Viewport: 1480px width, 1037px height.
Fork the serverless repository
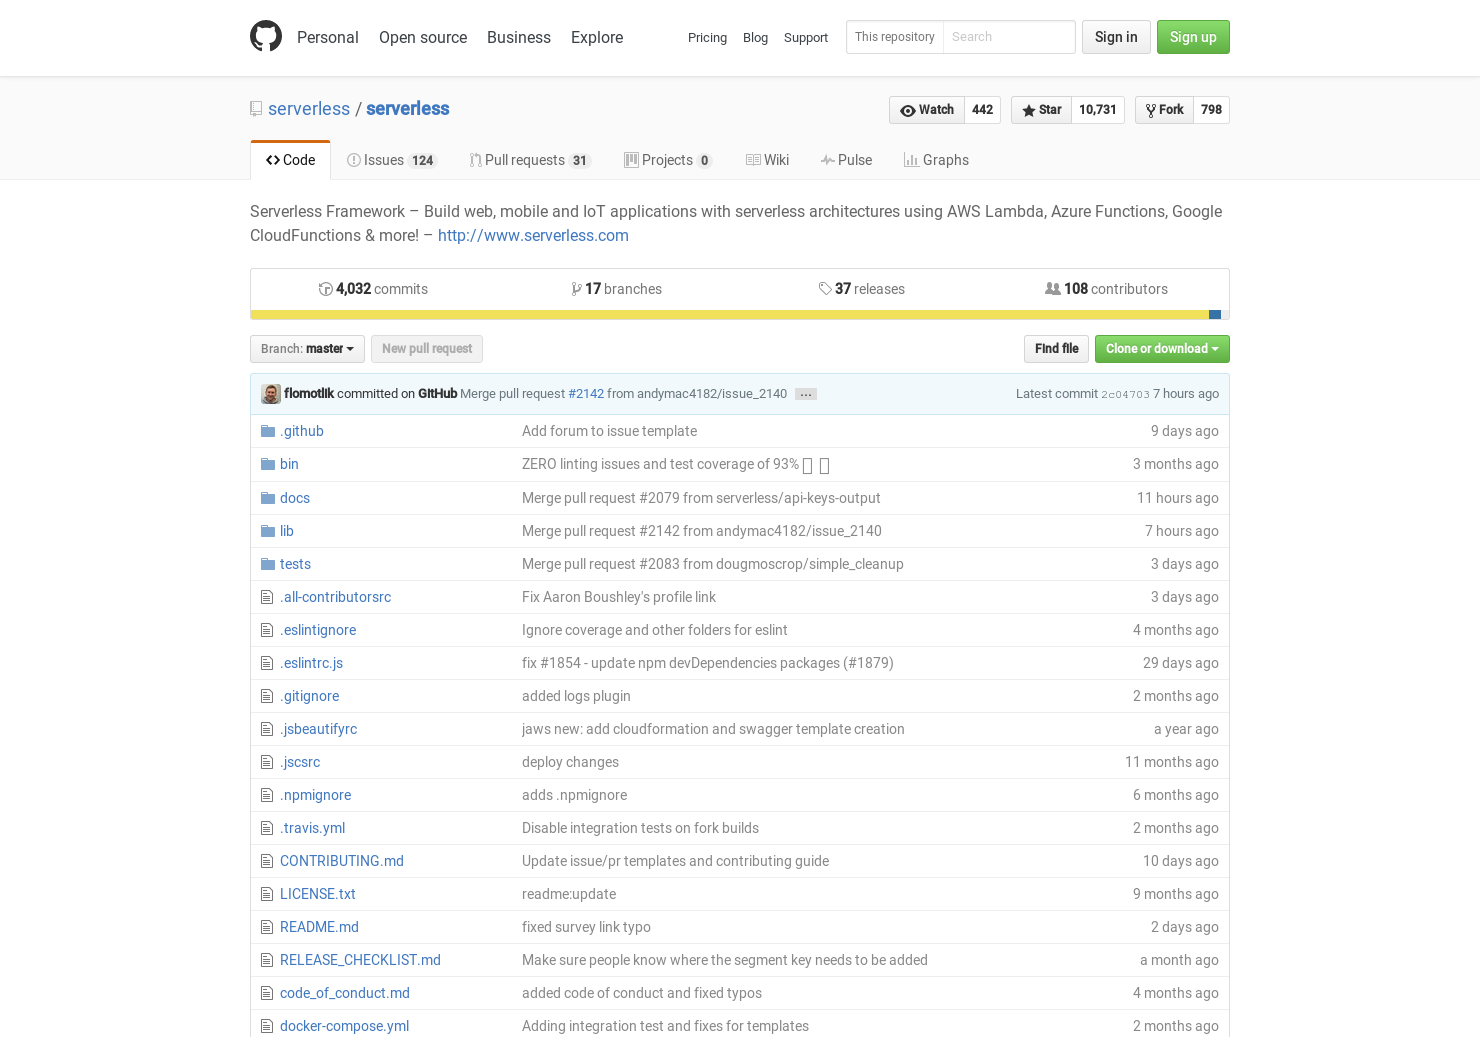(1164, 110)
